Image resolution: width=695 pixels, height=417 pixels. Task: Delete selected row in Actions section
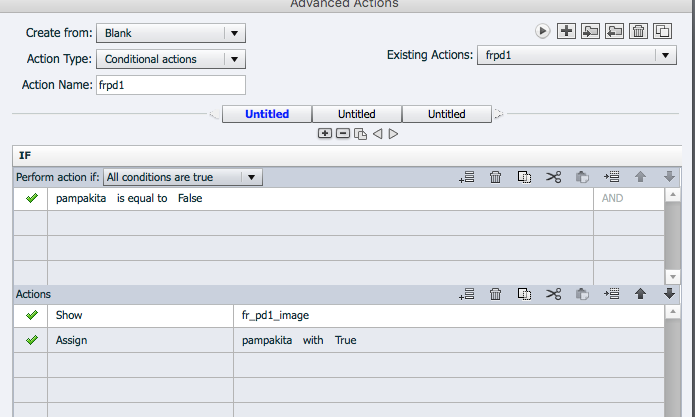(x=495, y=294)
